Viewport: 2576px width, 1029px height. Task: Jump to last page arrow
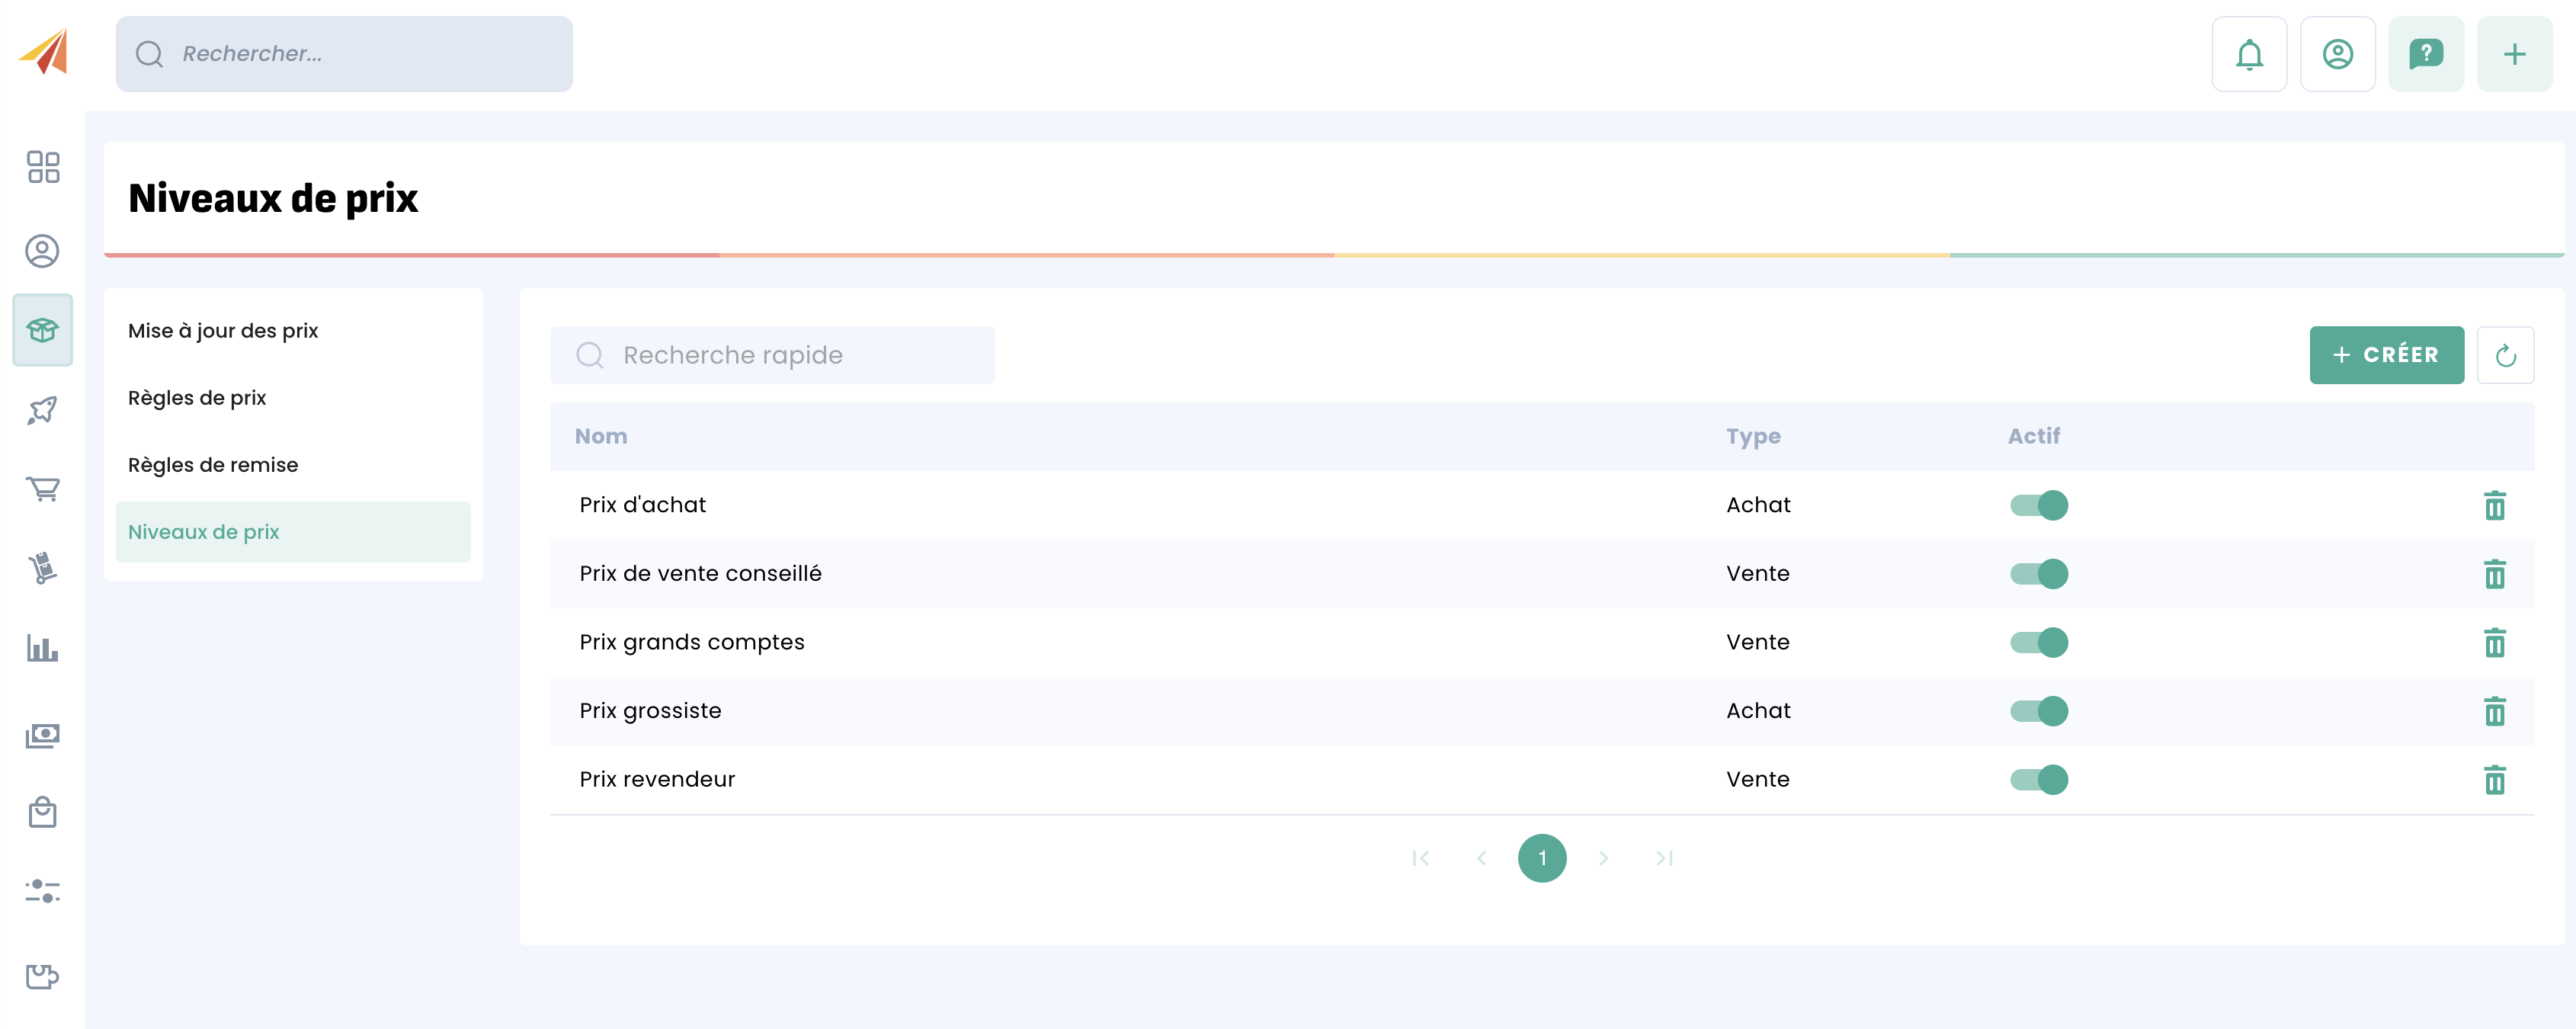[1664, 858]
